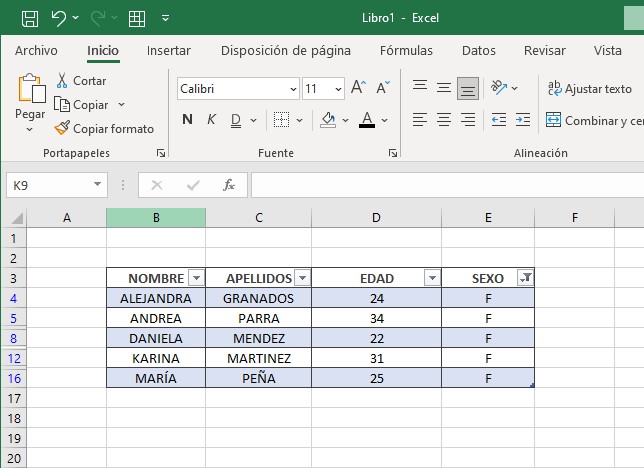The image size is (644, 468).
Task: Select cell containing ALEJANDRA
Action: pyautogui.click(x=156, y=298)
